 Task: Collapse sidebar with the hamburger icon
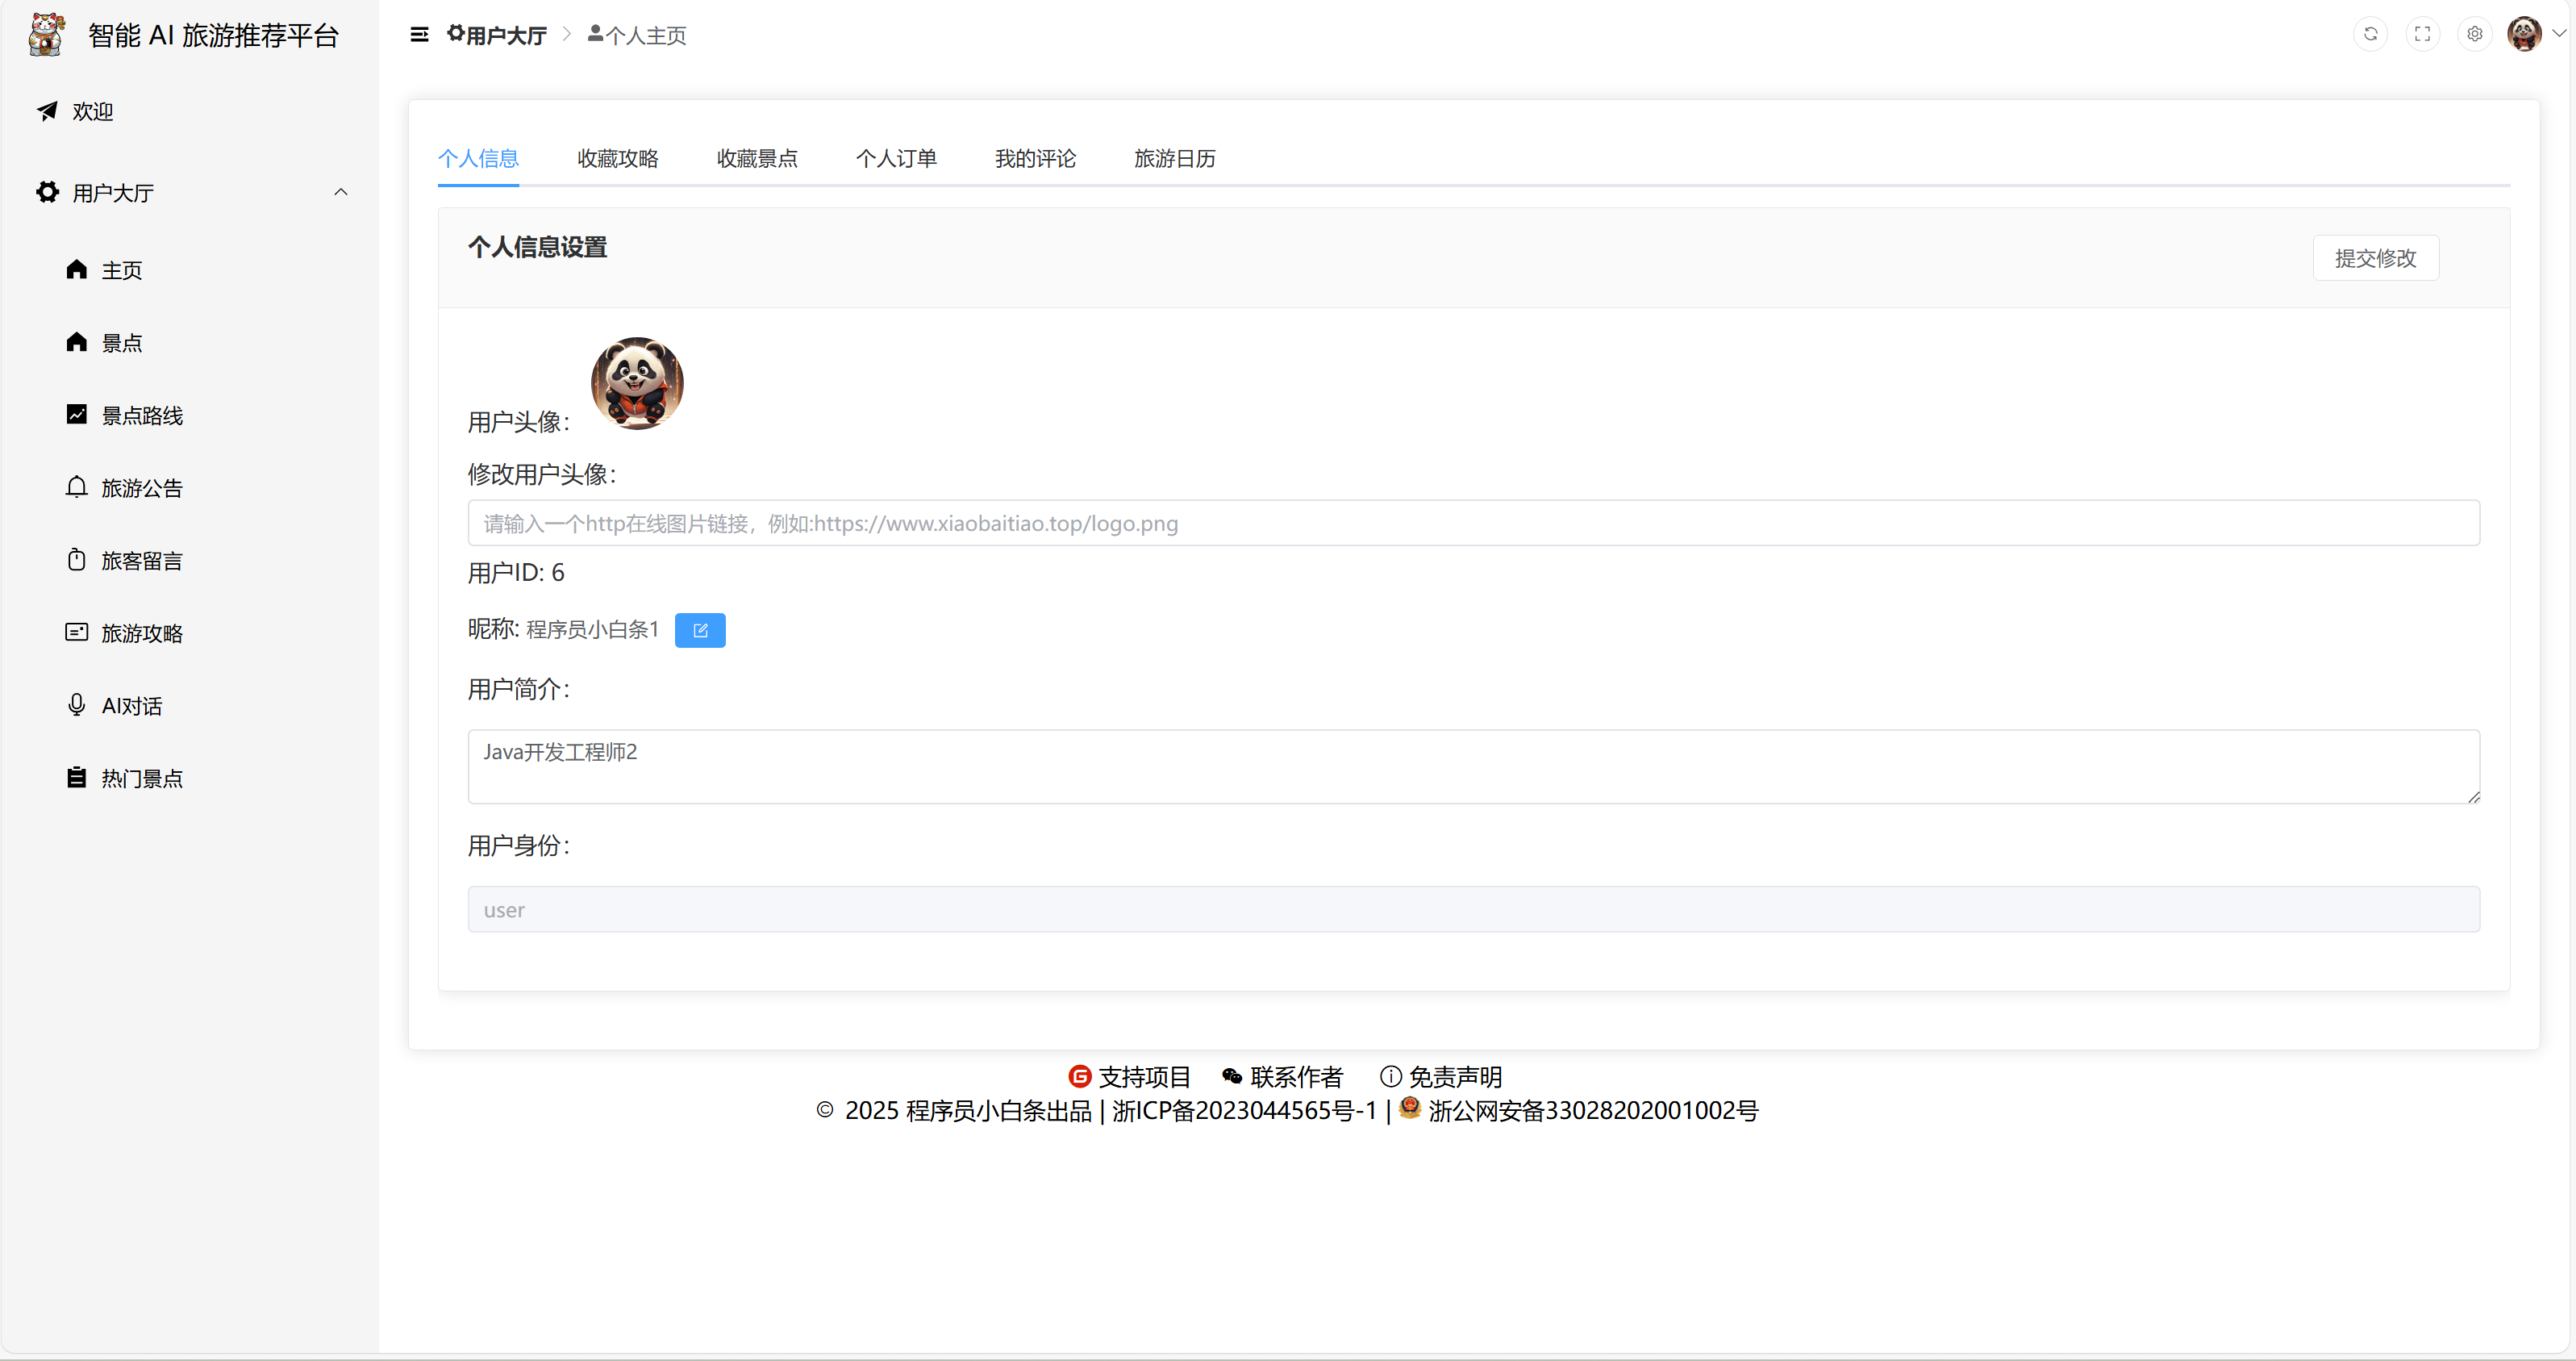[x=419, y=35]
